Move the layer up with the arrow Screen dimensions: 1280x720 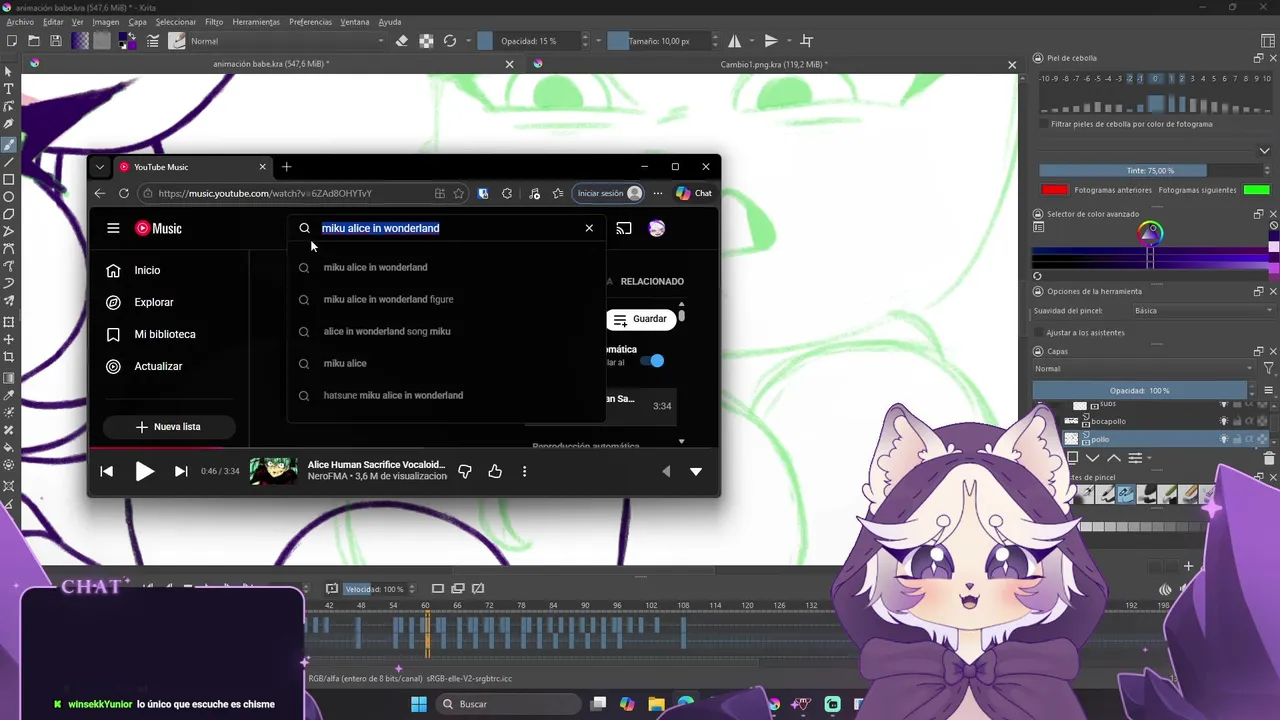pos(1114,458)
